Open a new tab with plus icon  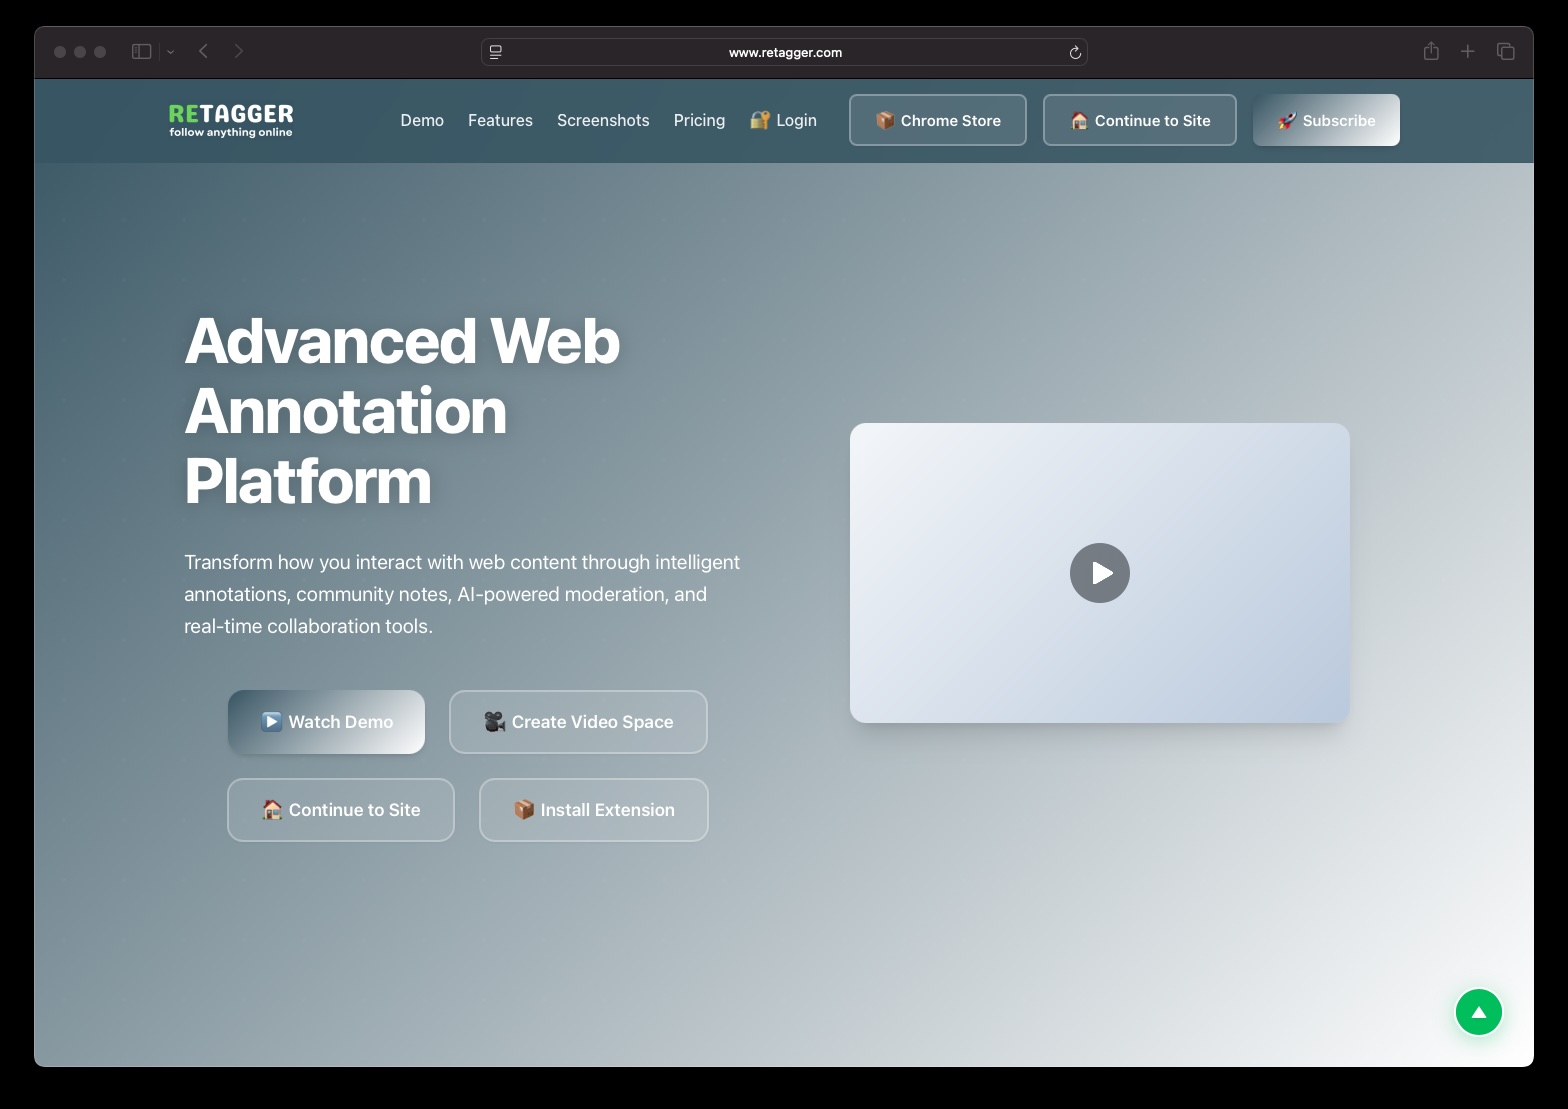pyautogui.click(x=1467, y=52)
